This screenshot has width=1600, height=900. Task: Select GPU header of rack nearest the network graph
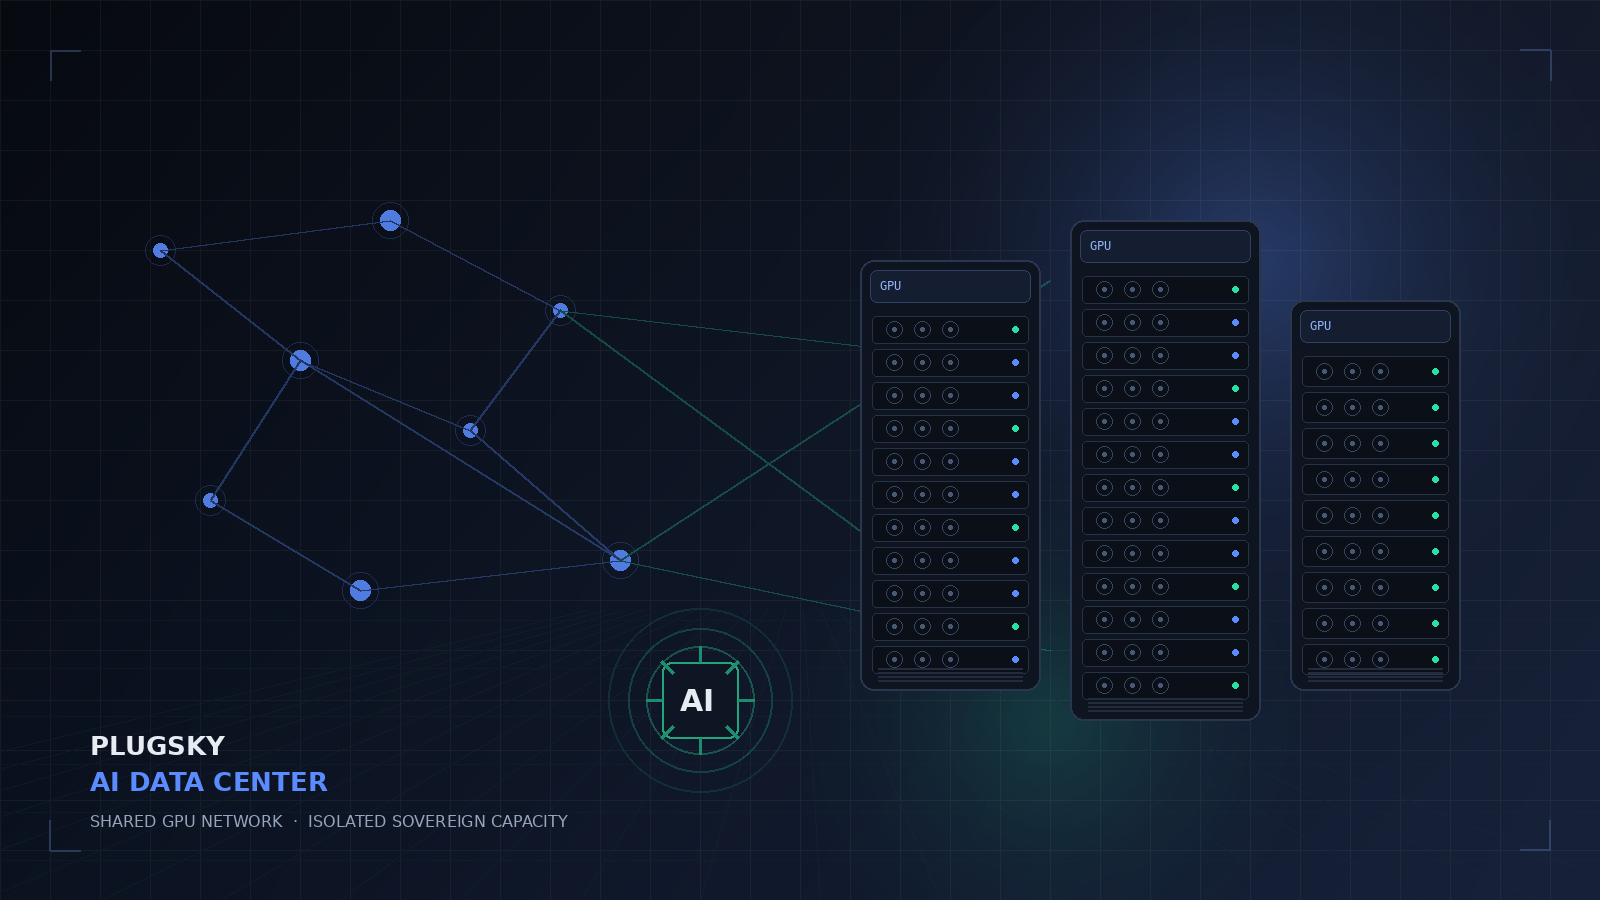click(950, 286)
